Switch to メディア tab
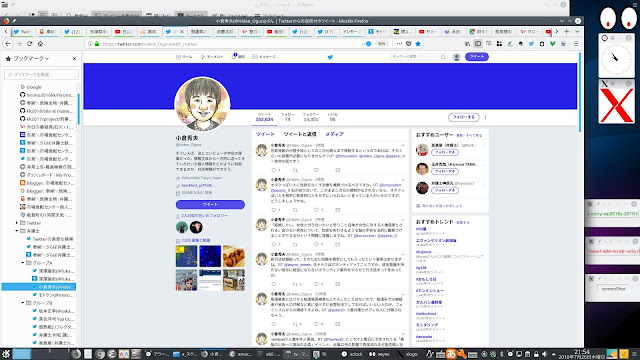The width and height of the screenshot is (640, 360). [x=334, y=134]
